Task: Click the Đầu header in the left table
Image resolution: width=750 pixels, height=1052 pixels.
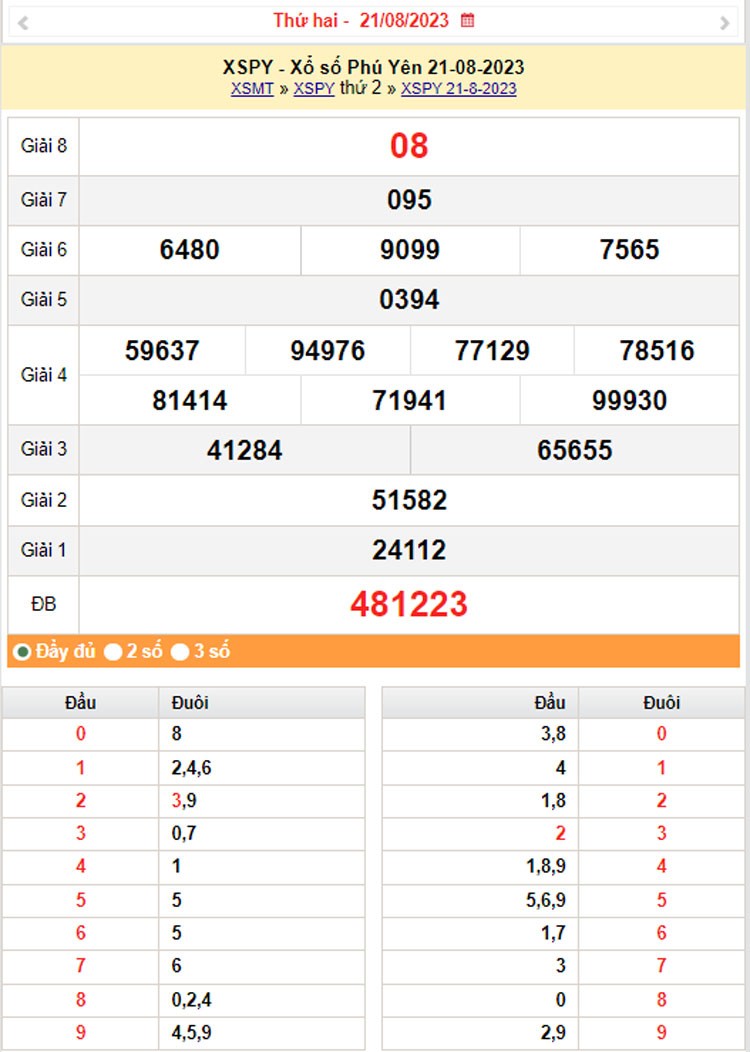Action: [81, 702]
